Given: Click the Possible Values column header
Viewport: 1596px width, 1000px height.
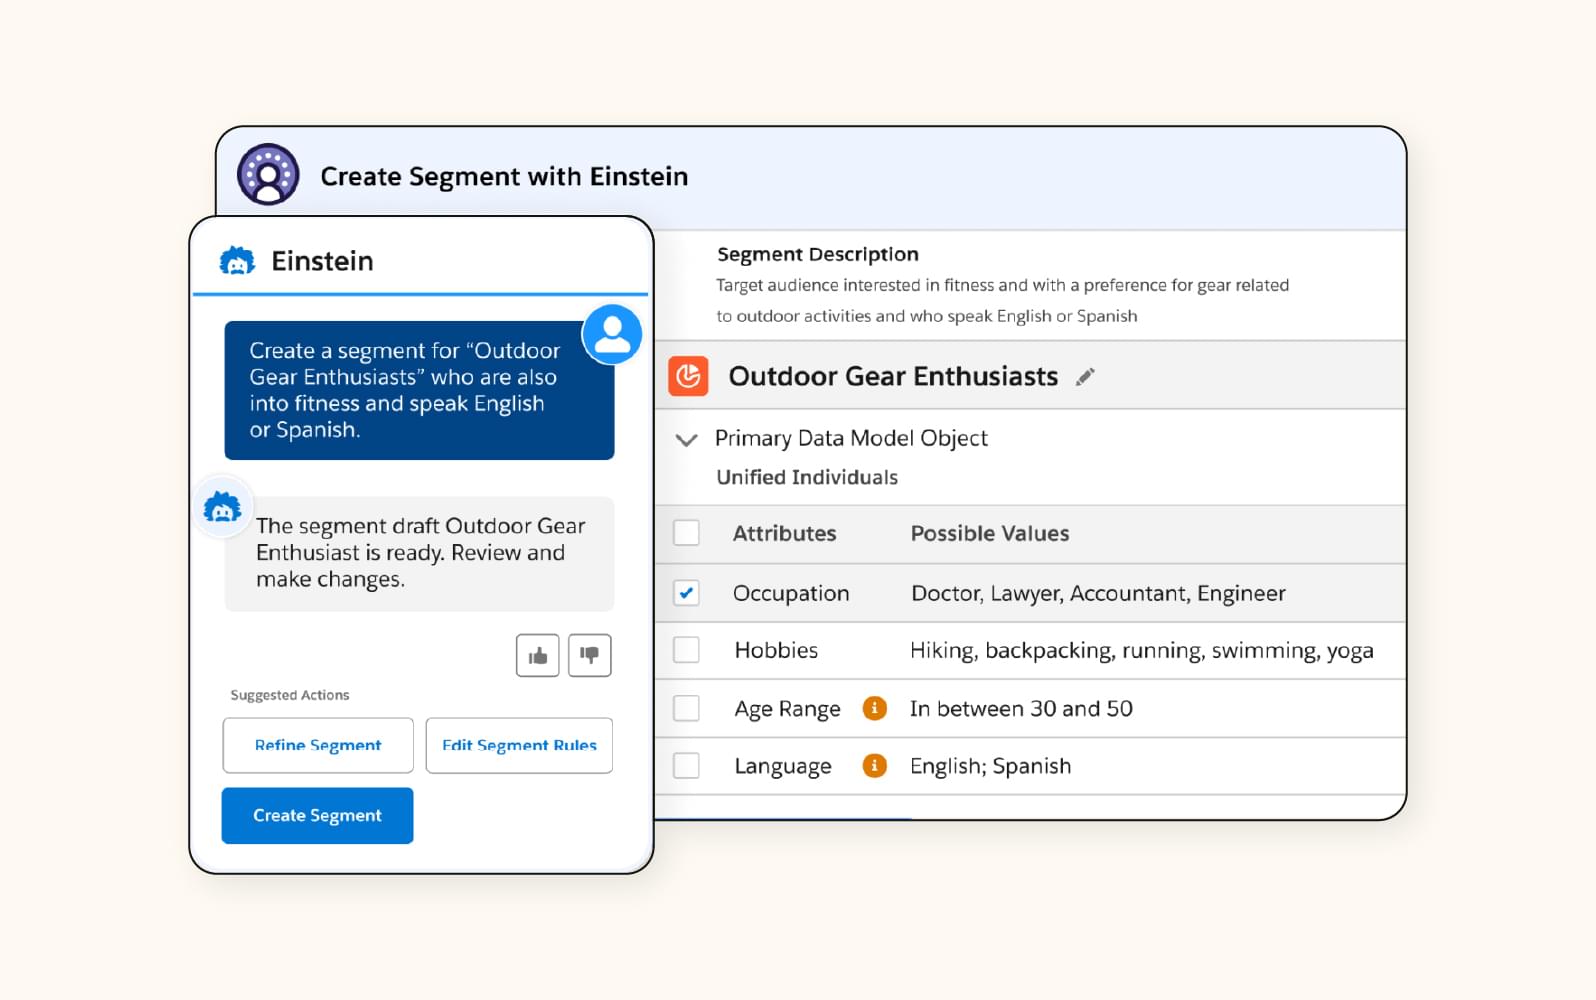Looking at the screenshot, I should point(990,534).
